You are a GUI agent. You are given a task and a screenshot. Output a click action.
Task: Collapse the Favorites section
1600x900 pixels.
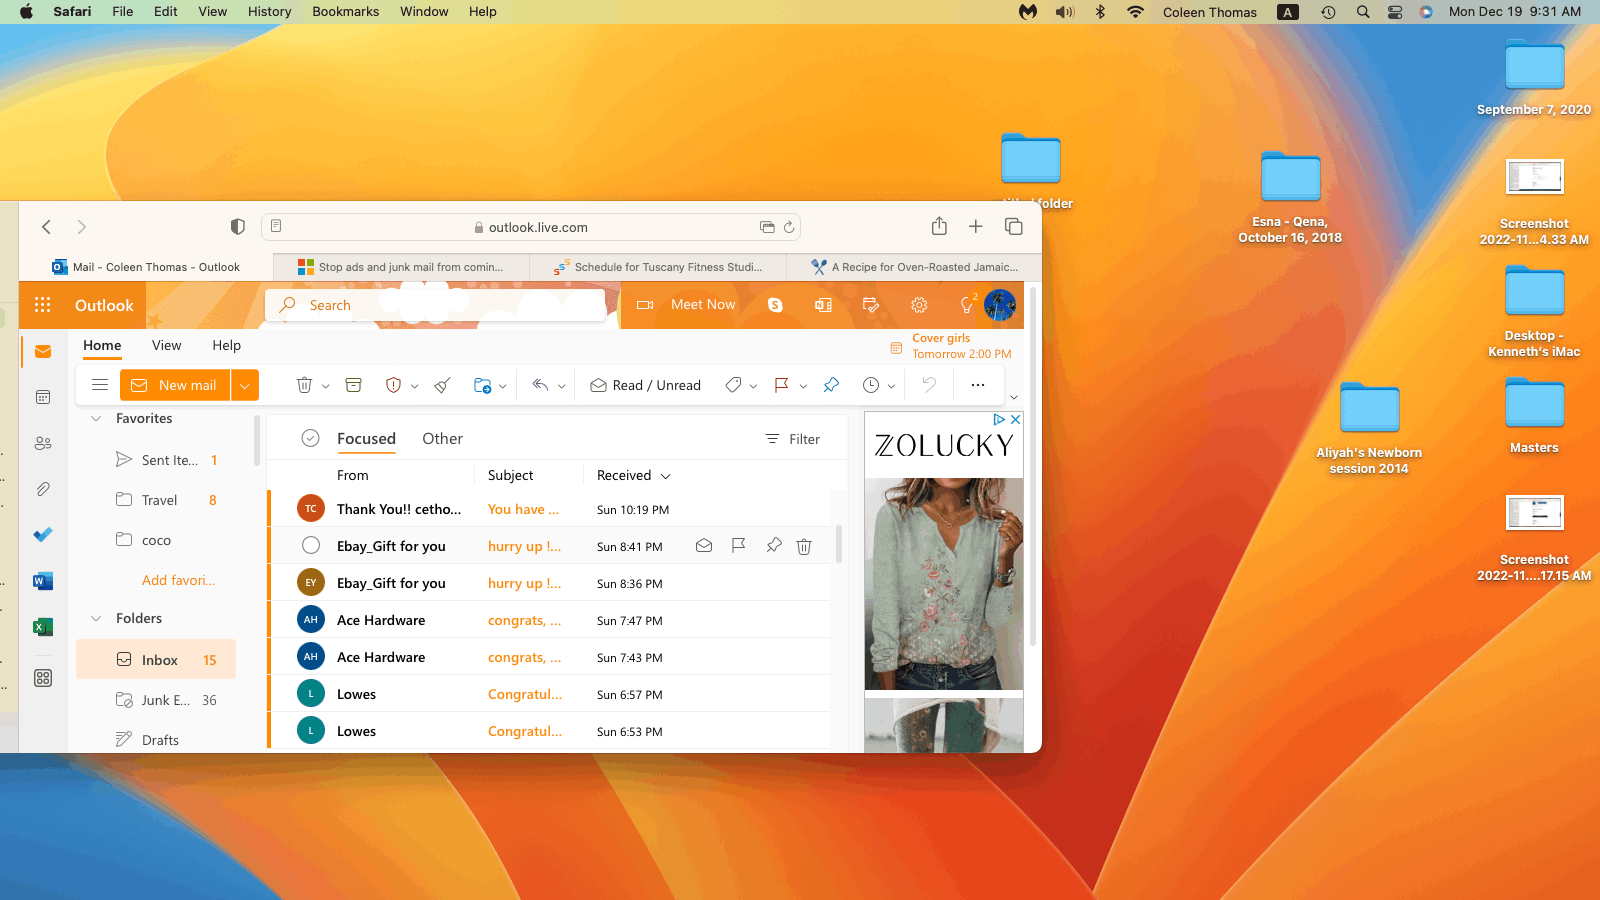point(96,419)
